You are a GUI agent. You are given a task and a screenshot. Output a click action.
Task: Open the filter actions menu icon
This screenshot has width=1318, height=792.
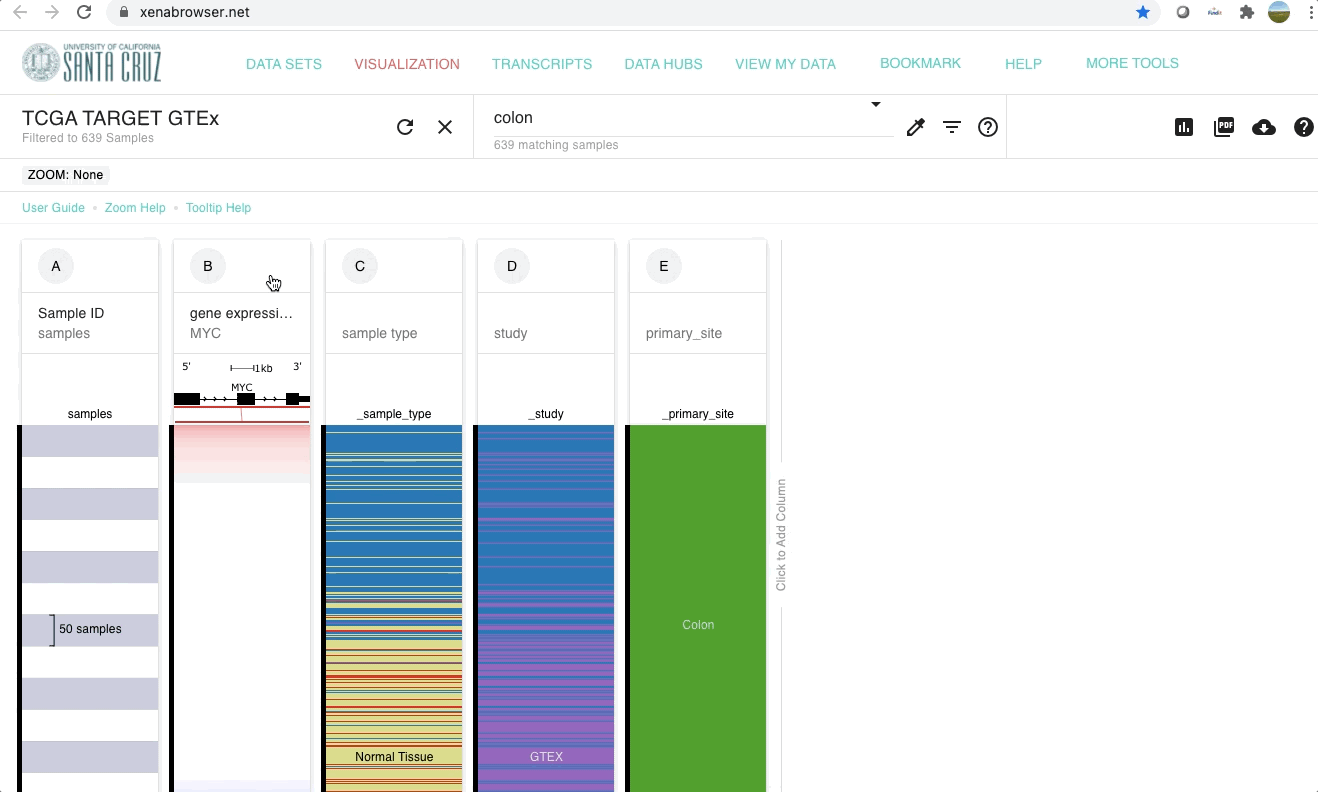click(952, 127)
